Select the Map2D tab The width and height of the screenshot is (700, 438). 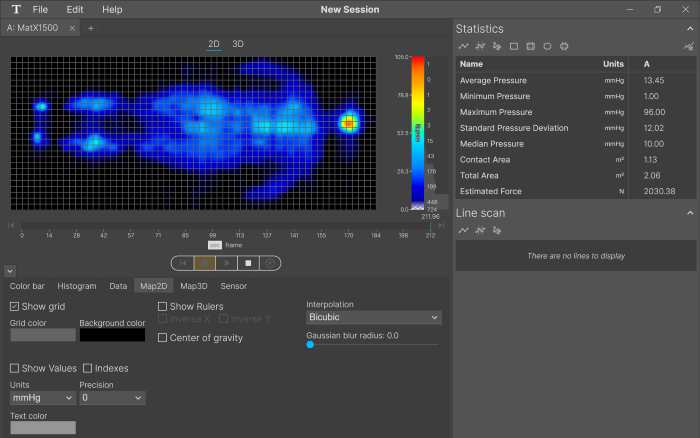click(x=154, y=286)
